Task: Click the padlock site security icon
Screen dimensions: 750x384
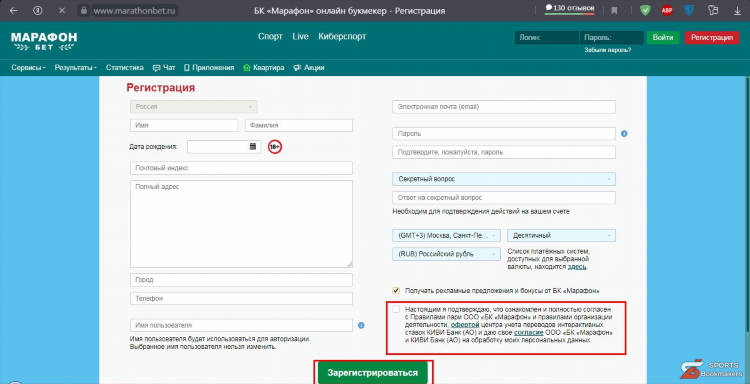Action: (x=84, y=11)
